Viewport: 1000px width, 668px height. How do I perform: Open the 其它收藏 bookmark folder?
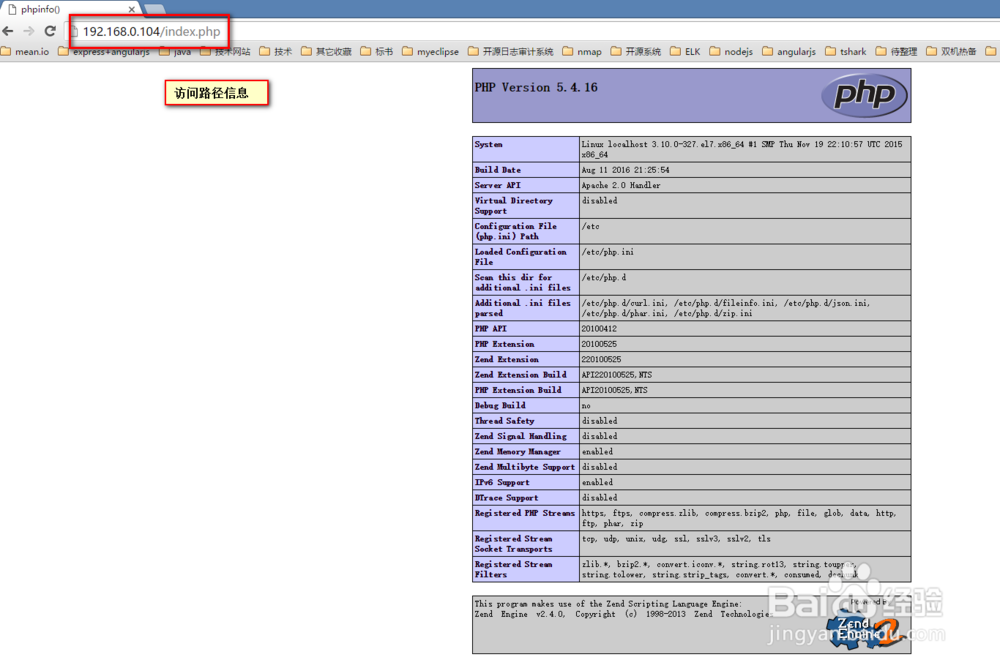(x=327, y=52)
